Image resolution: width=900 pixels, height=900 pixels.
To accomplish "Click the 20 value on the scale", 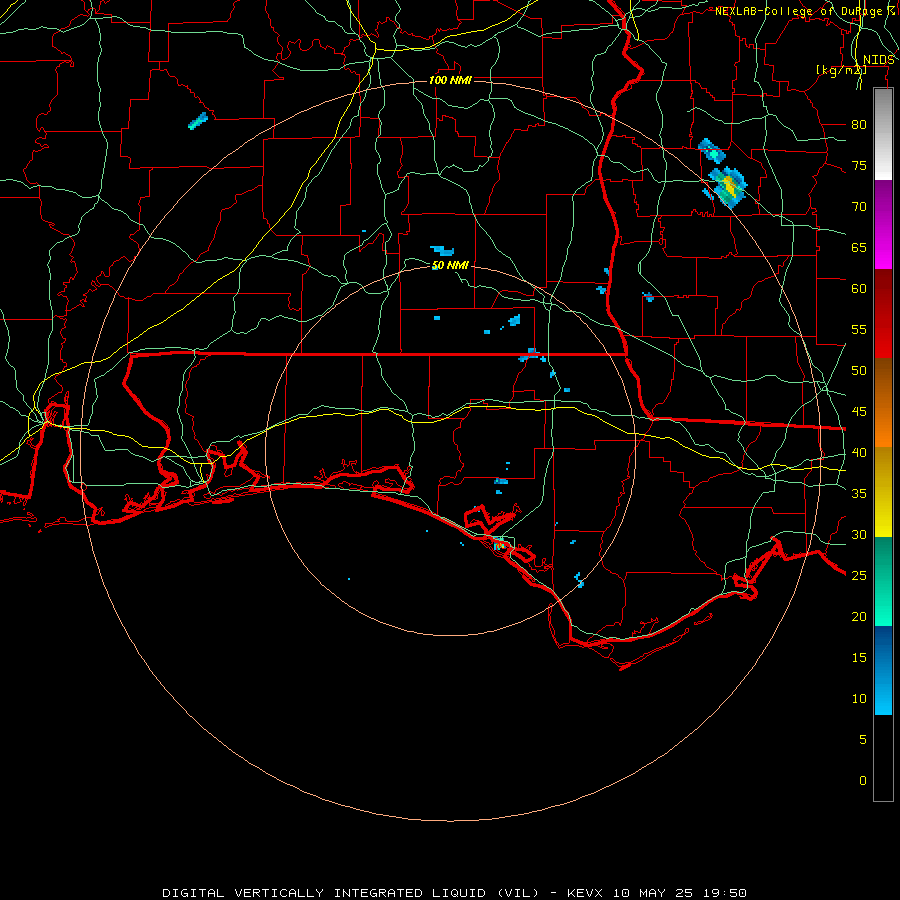I will [x=859, y=616].
